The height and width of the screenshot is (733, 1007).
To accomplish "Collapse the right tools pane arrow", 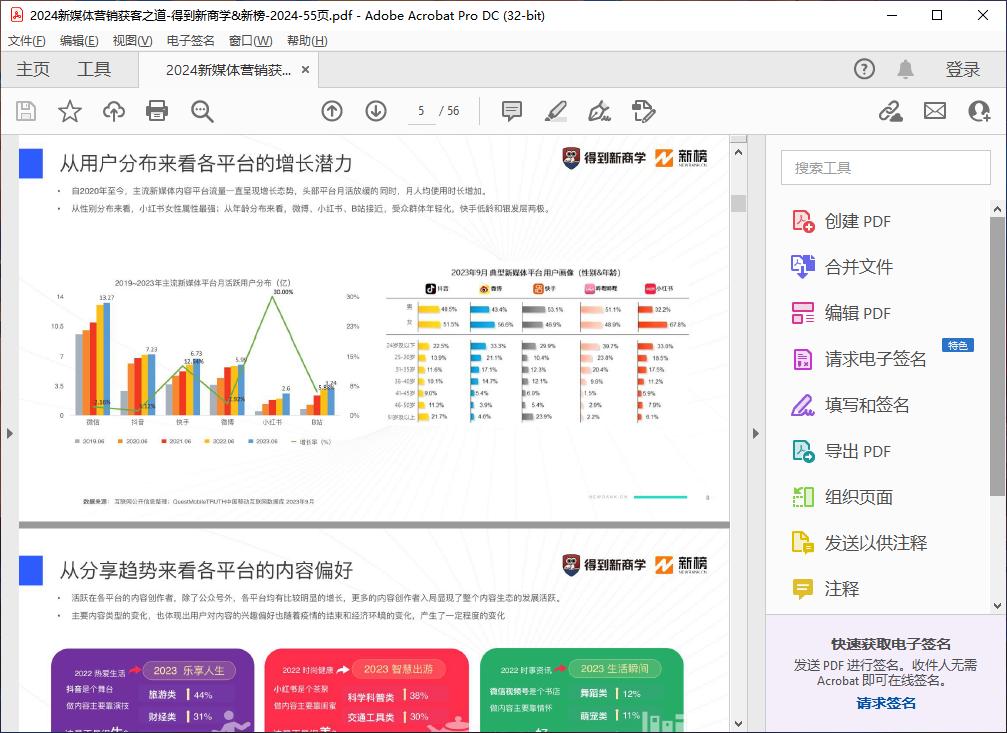I will coord(756,433).
